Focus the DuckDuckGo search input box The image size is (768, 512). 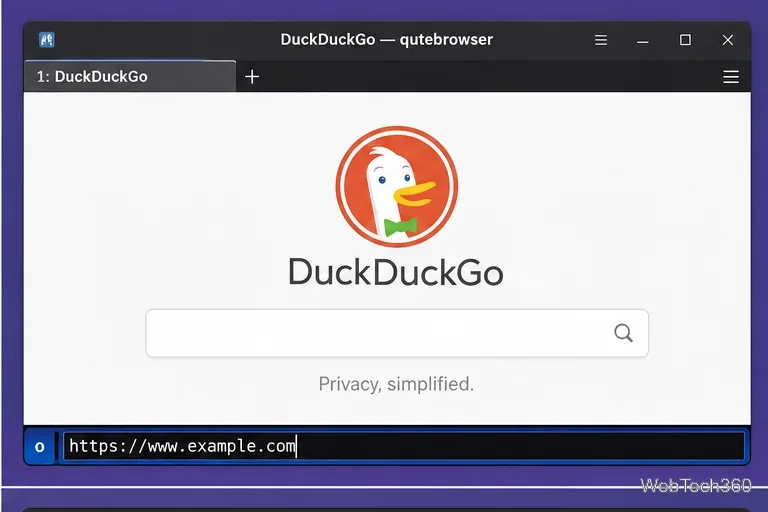coord(397,333)
